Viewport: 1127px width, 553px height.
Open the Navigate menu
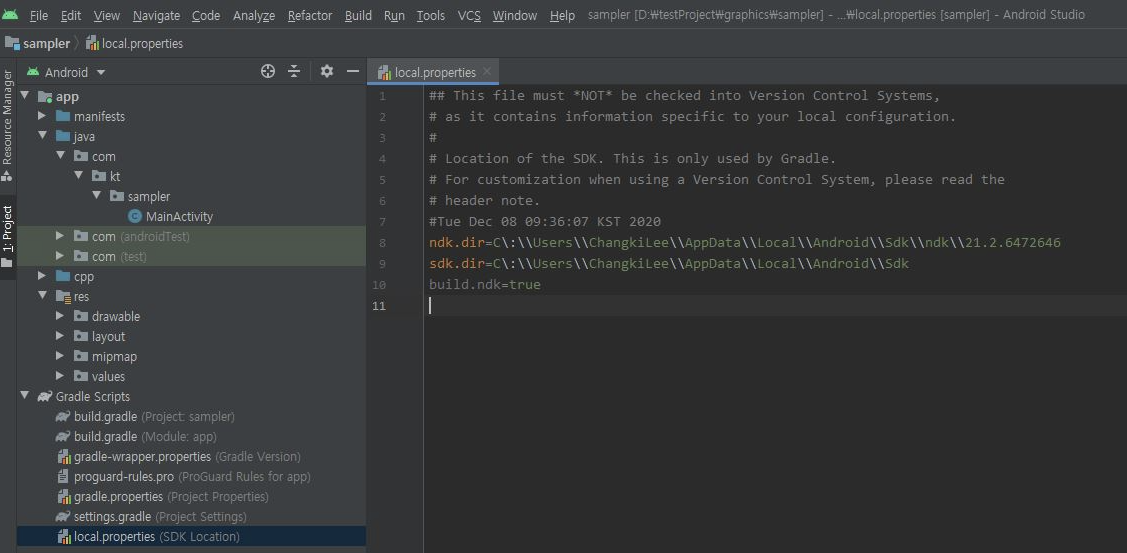pos(156,15)
